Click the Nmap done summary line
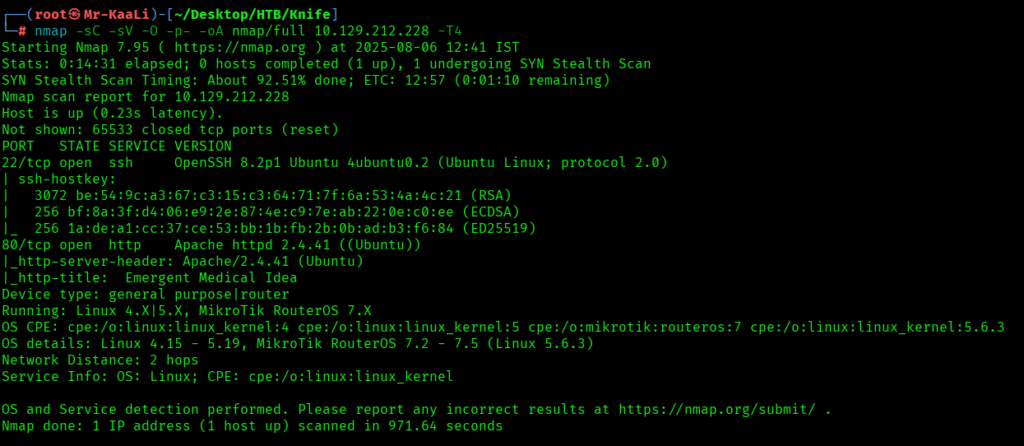 tap(252, 426)
